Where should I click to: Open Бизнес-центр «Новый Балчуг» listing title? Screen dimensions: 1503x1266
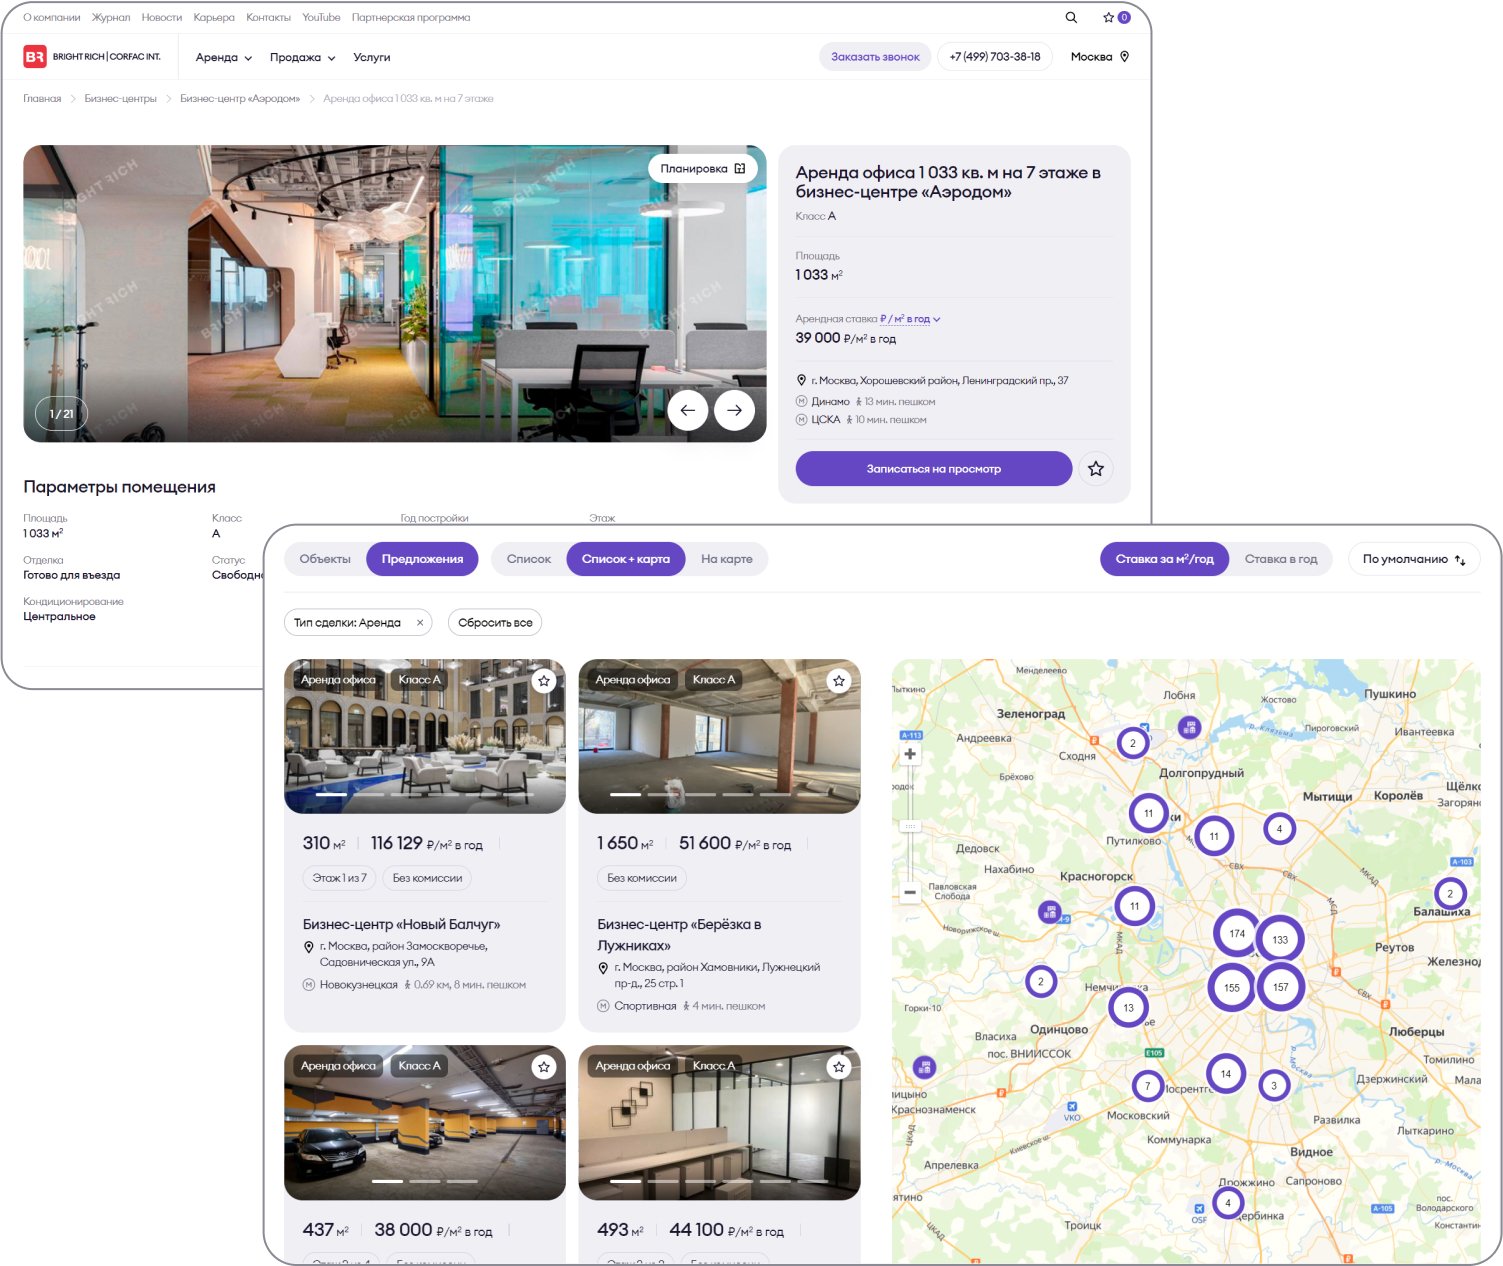point(401,925)
